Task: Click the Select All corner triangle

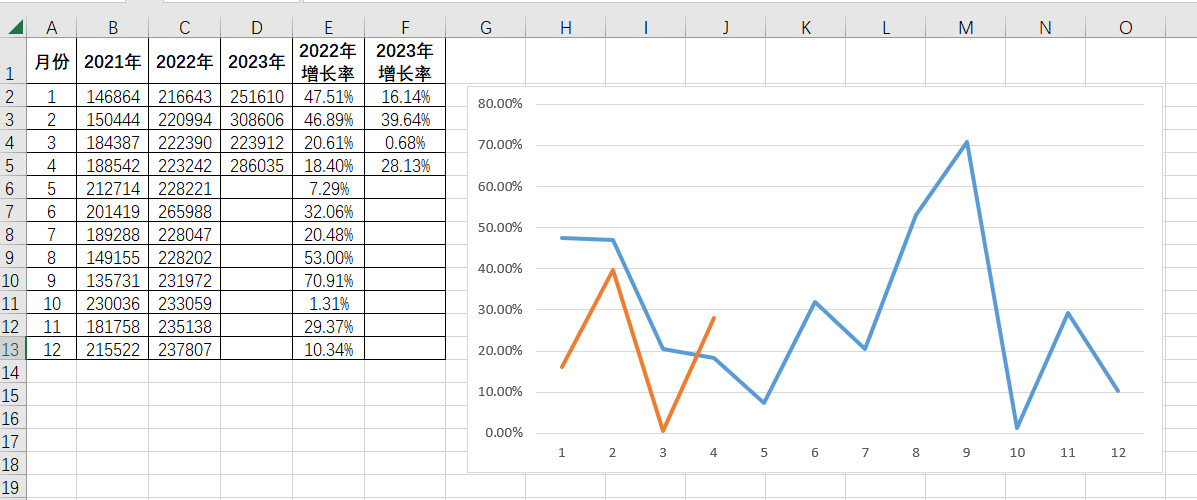Action: point(16,28)
